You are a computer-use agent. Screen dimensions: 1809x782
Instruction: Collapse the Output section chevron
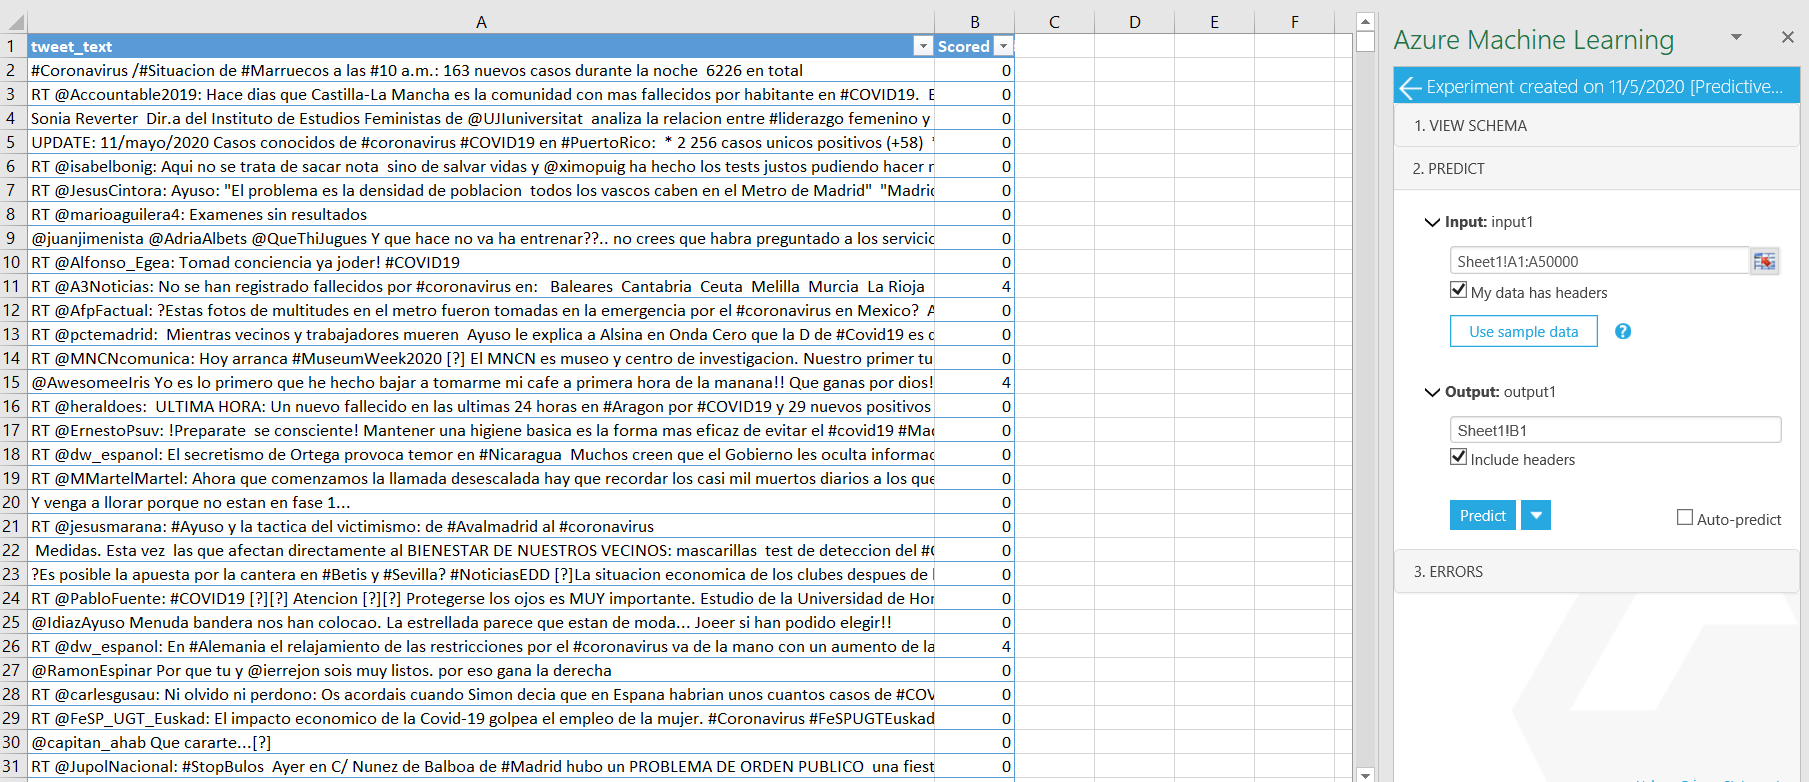click(1432, 392)
